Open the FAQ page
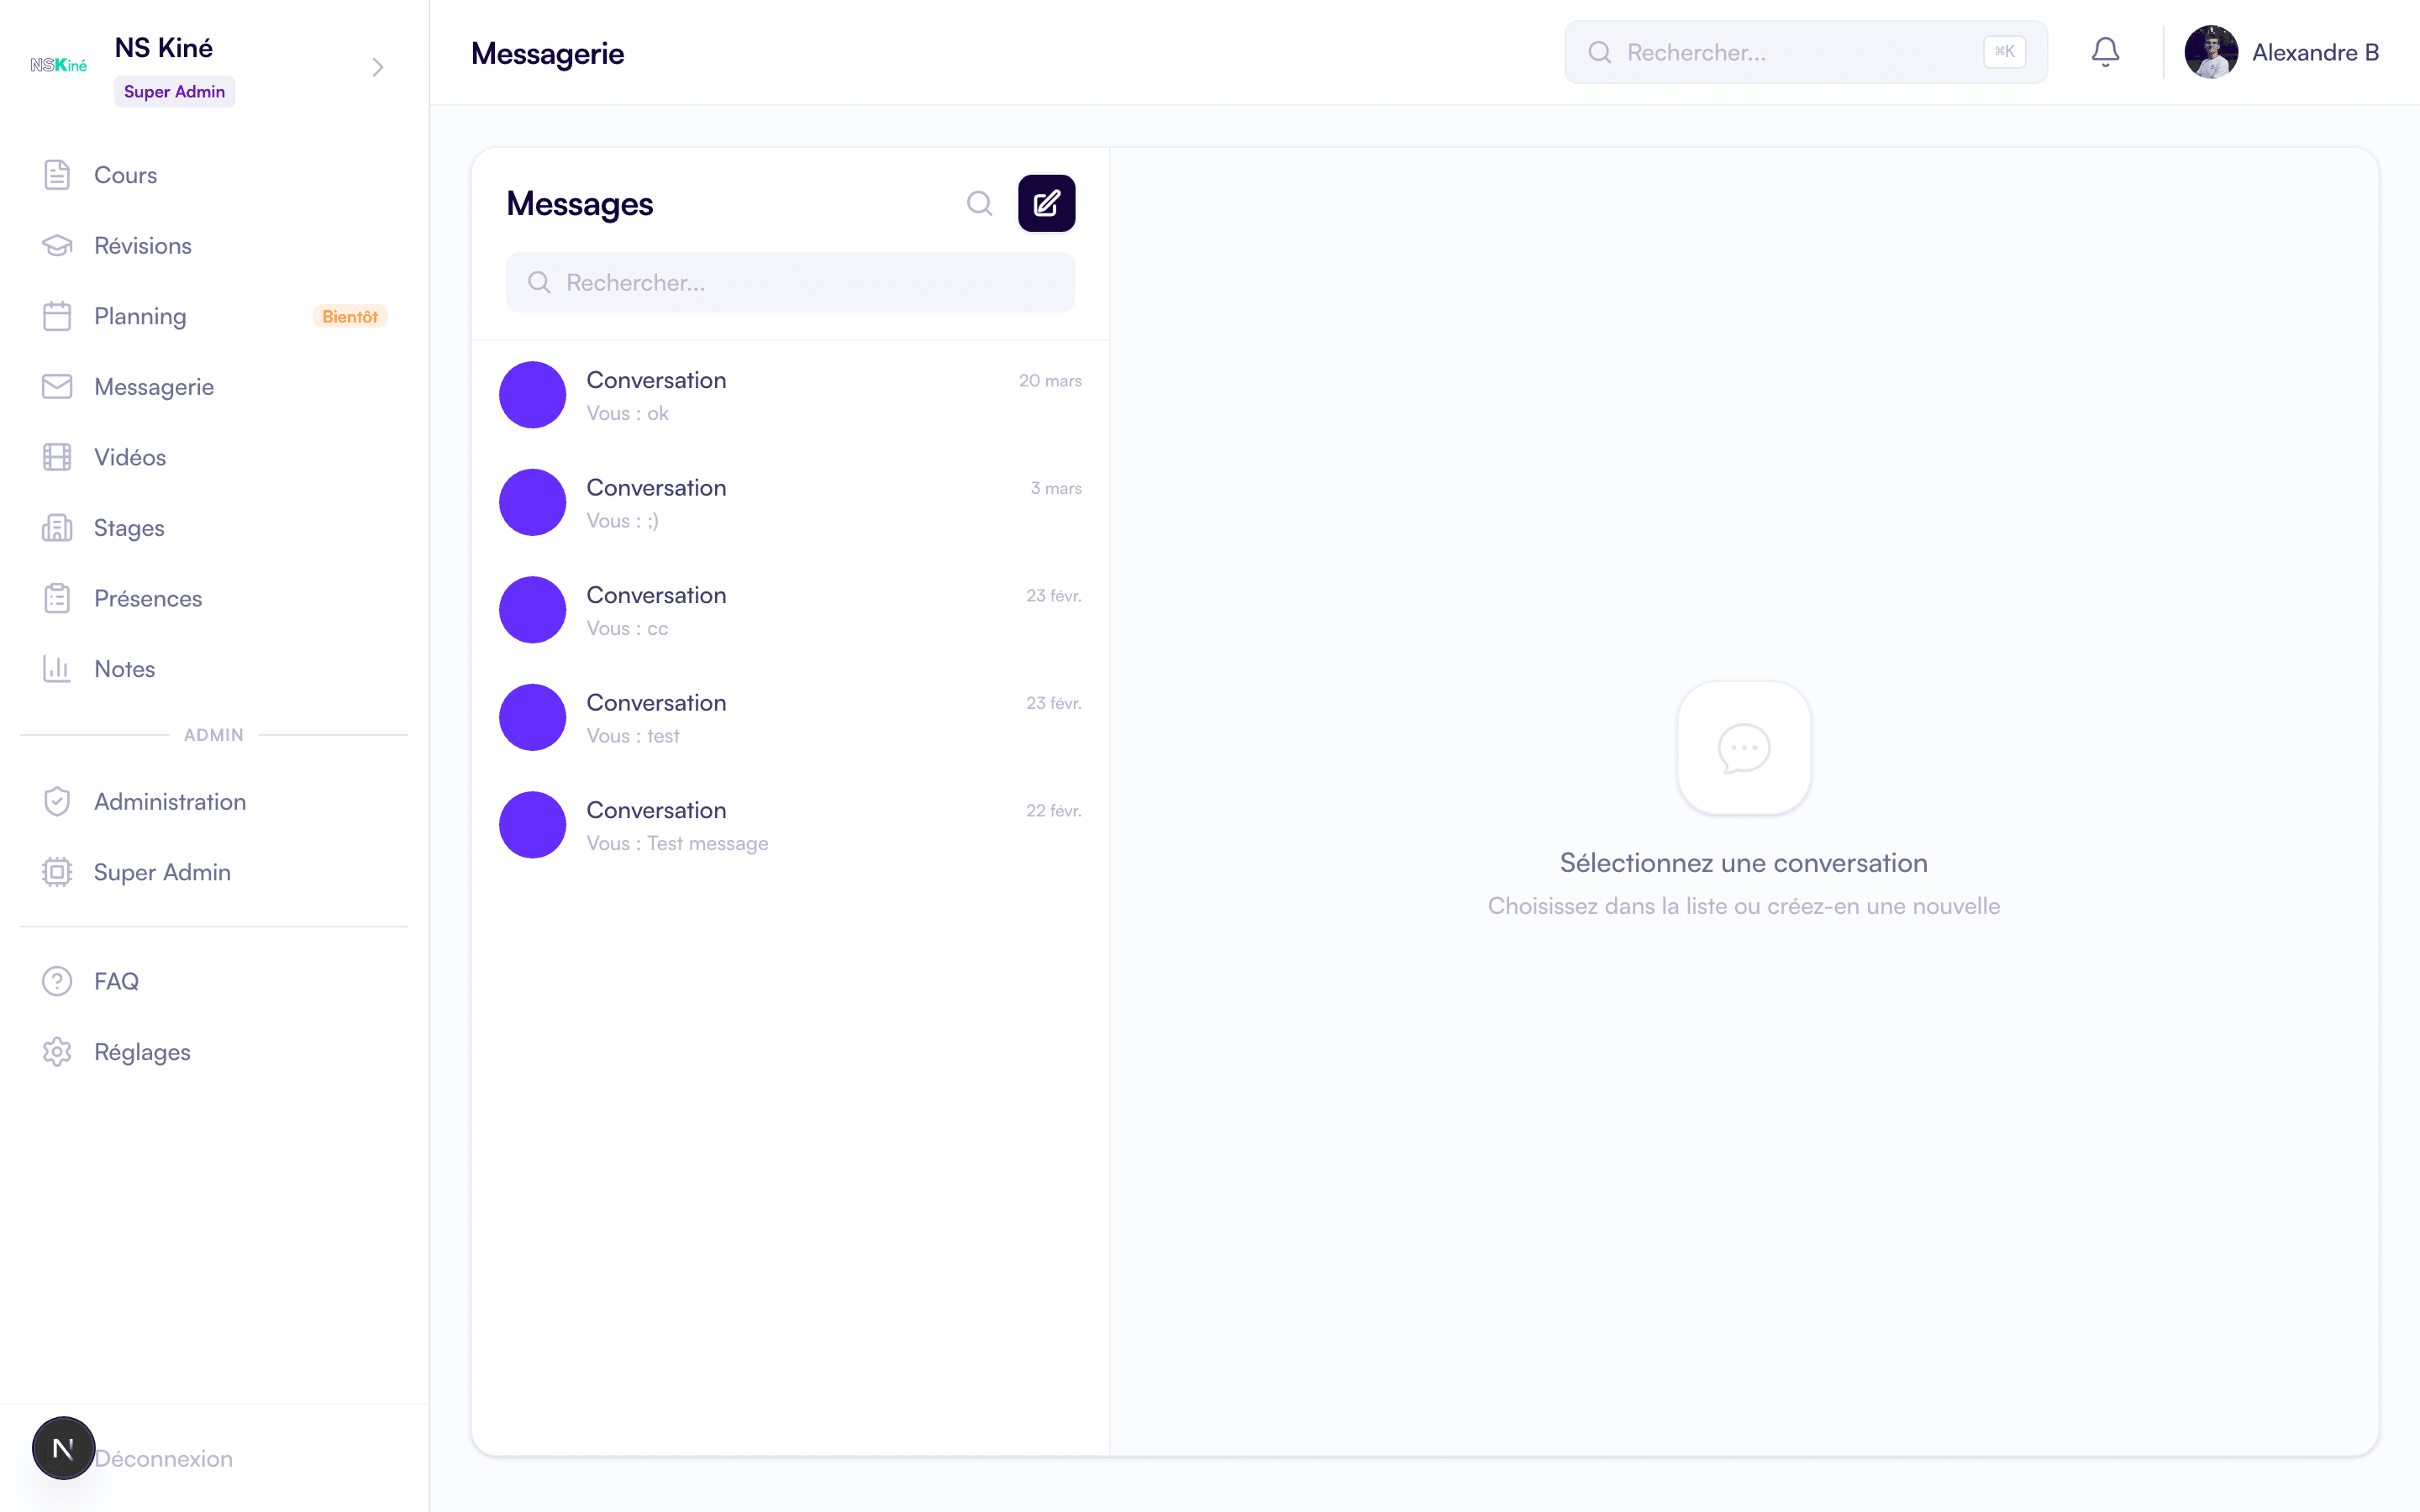The width and height of the screenshot is (2420, 1512). [116, 981]
